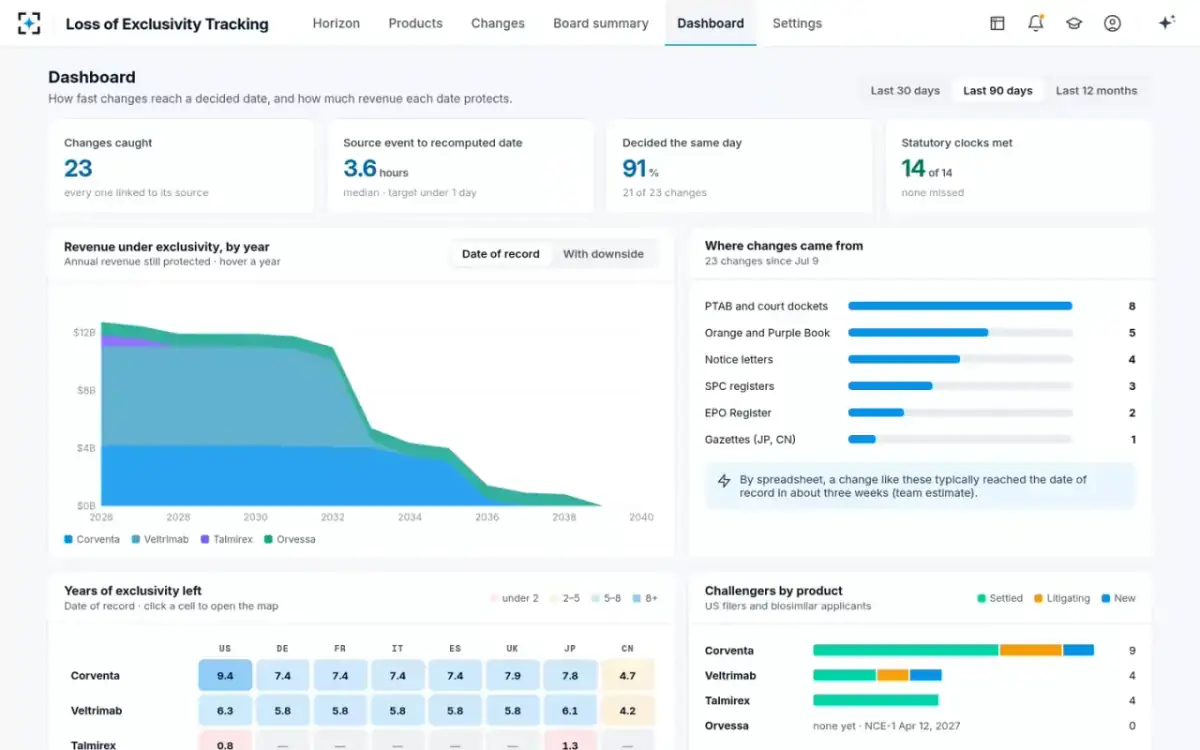Click the 'every one linked to its source' text
The width and height of the screenshot is (1200, 750).
pos(136,193)
